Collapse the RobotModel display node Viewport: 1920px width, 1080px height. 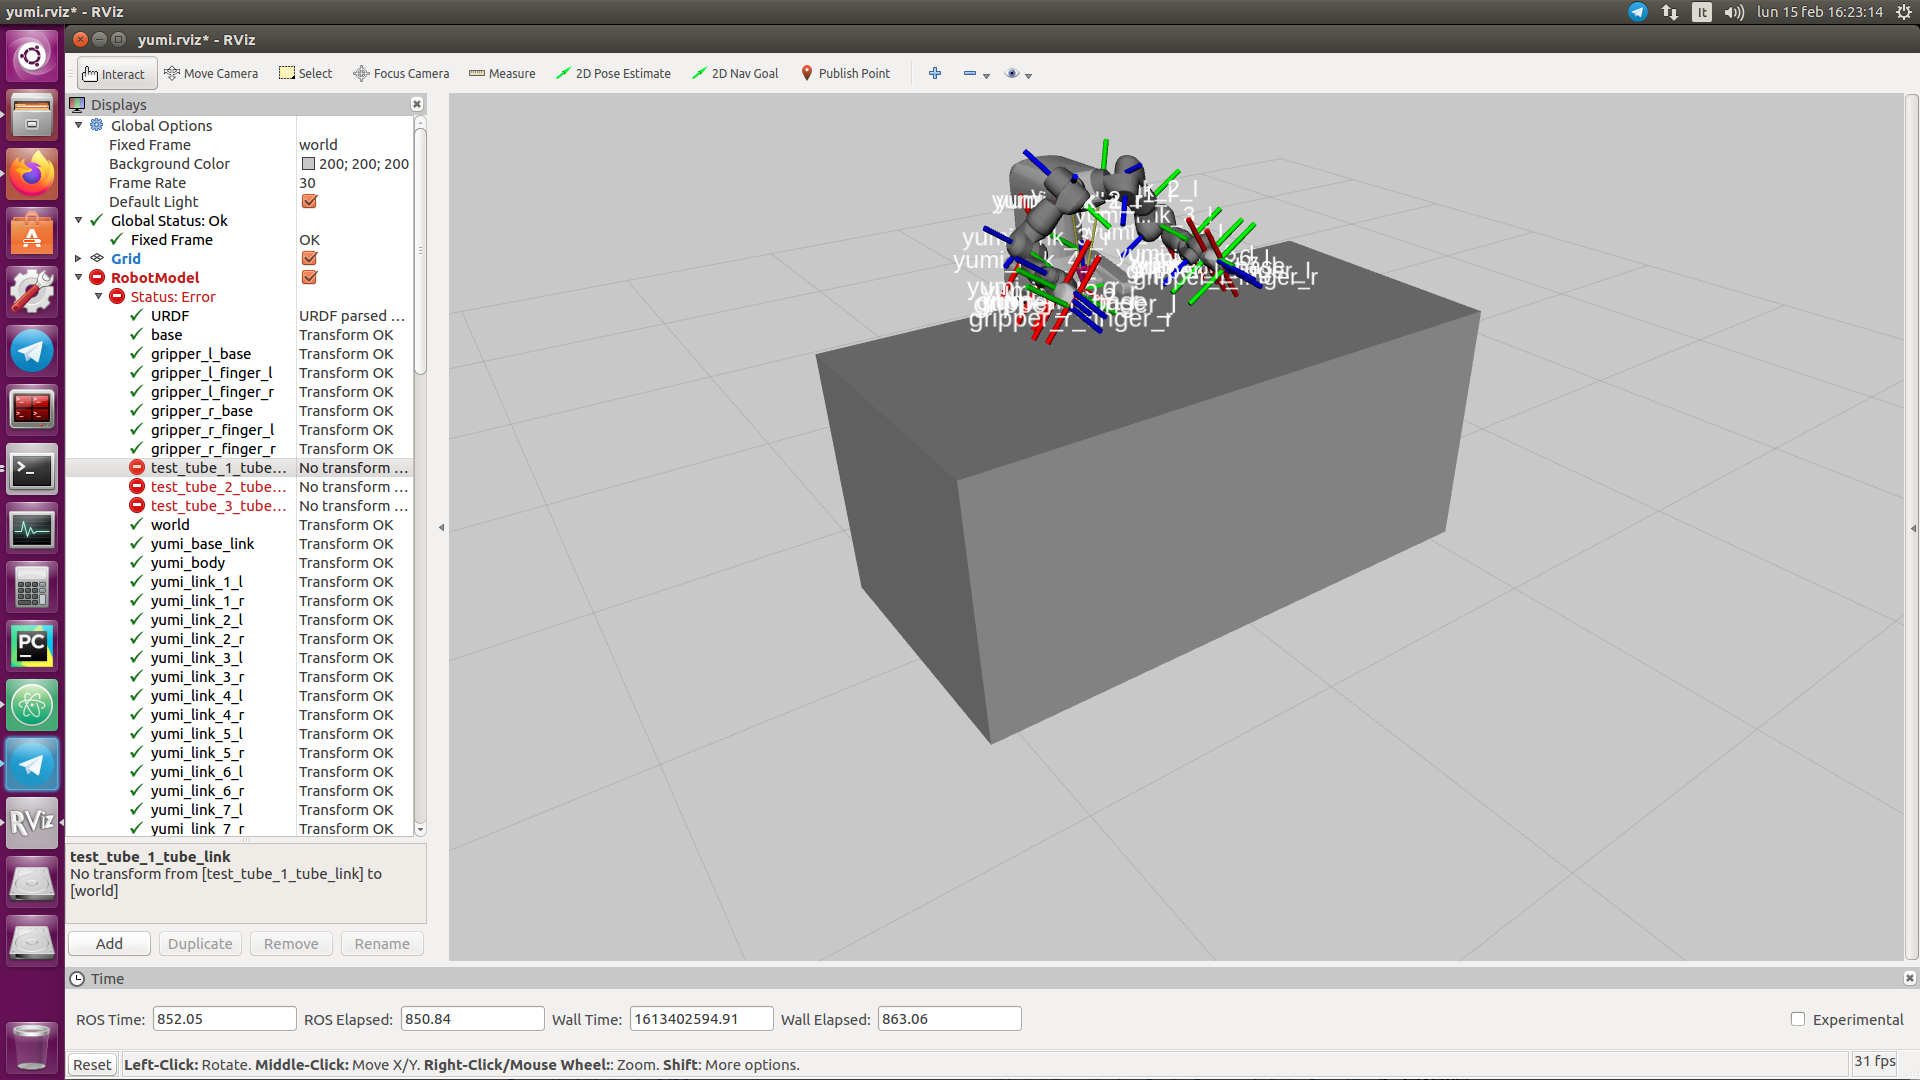click(79, 277)
